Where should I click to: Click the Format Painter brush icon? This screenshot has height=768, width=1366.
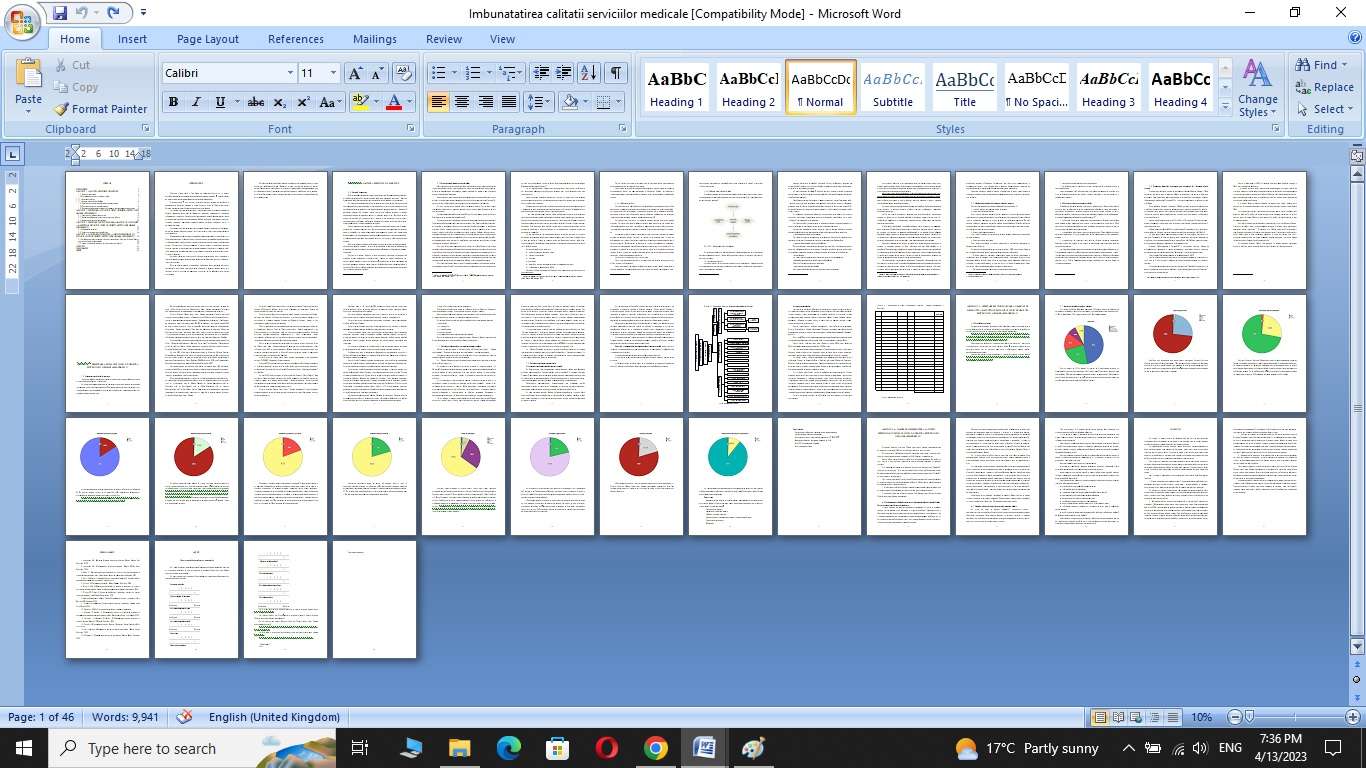61,109
